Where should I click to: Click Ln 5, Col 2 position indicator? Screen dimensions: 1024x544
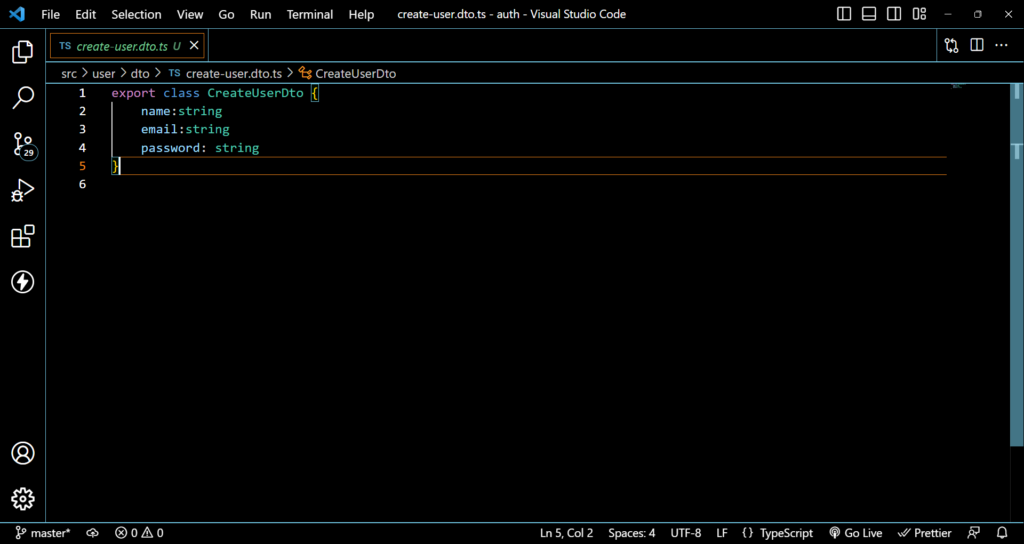point(567,533)
